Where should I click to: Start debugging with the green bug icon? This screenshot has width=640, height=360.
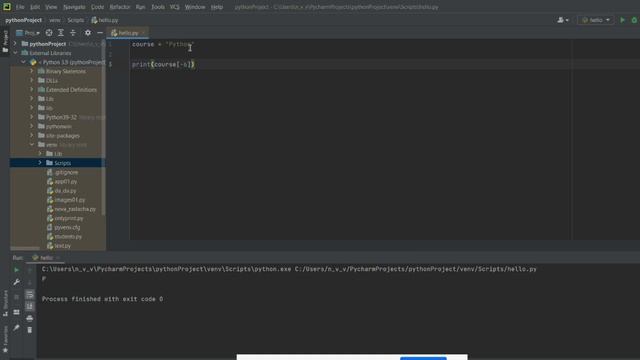click(634, 20)
